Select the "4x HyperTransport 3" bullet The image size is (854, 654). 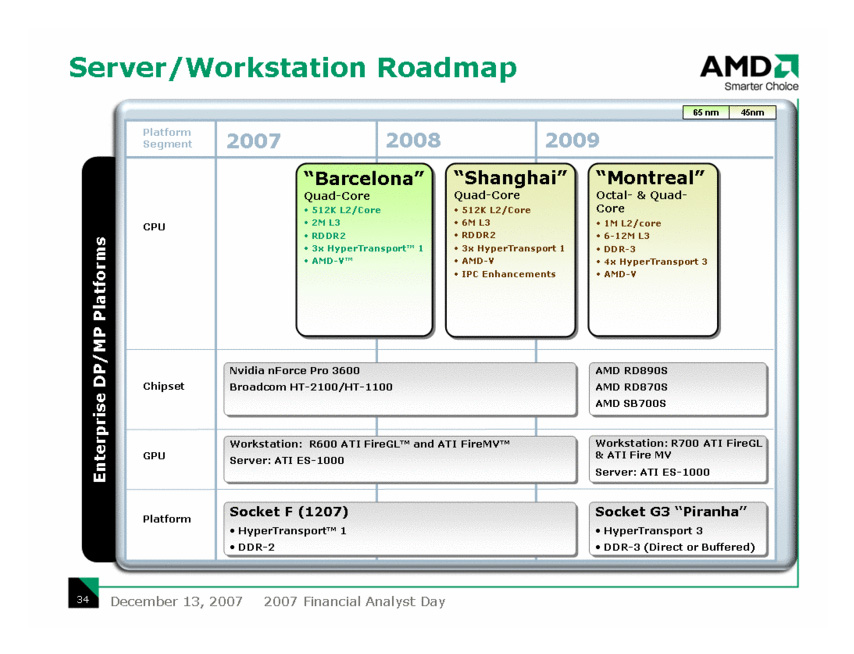coord(655,261)
